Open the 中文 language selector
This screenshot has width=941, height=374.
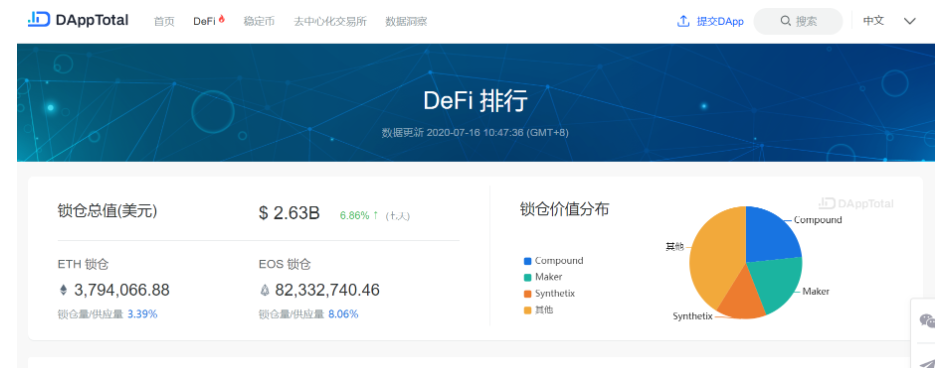coord(873,20)
